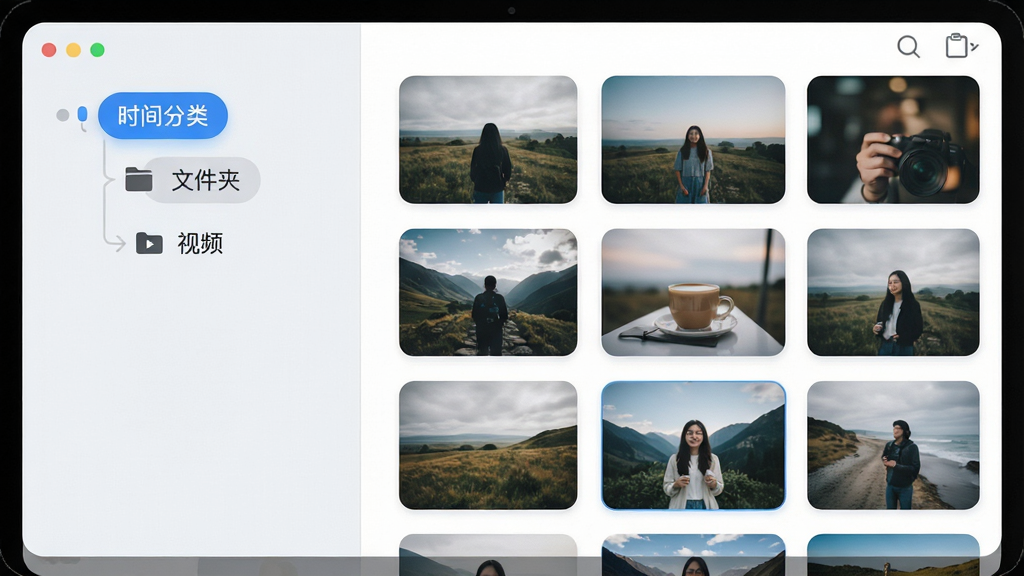Open the search magnifier icon
This screenshot has height=576, width=1024.
pyautogui.click(x=908, y=47)
